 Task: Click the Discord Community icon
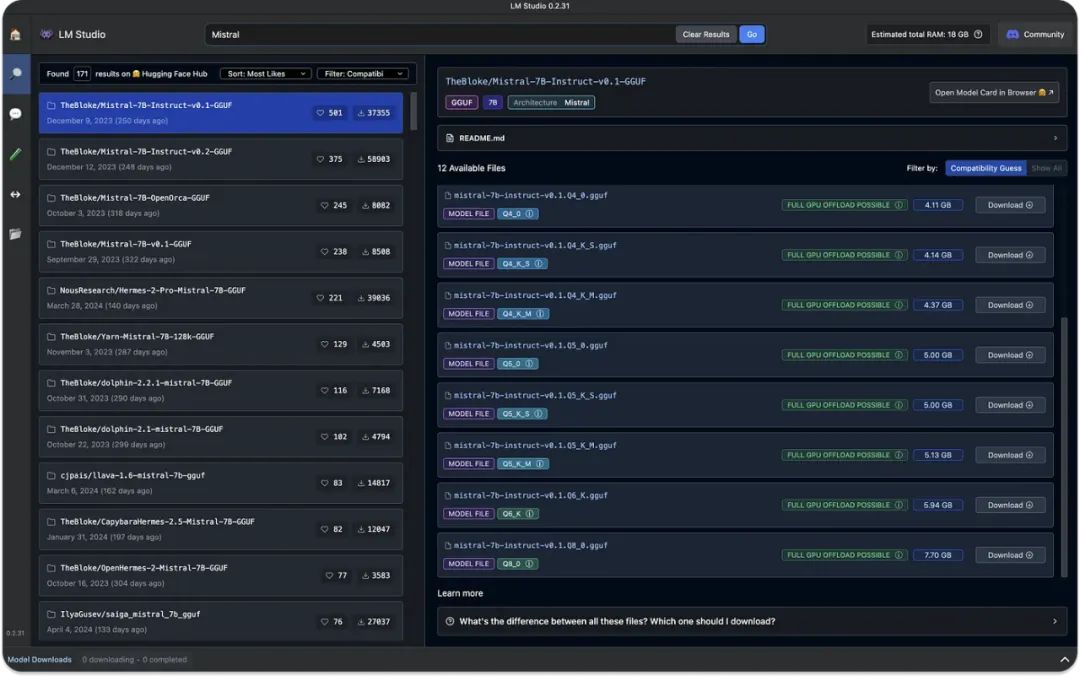[x=1012, y=34]
